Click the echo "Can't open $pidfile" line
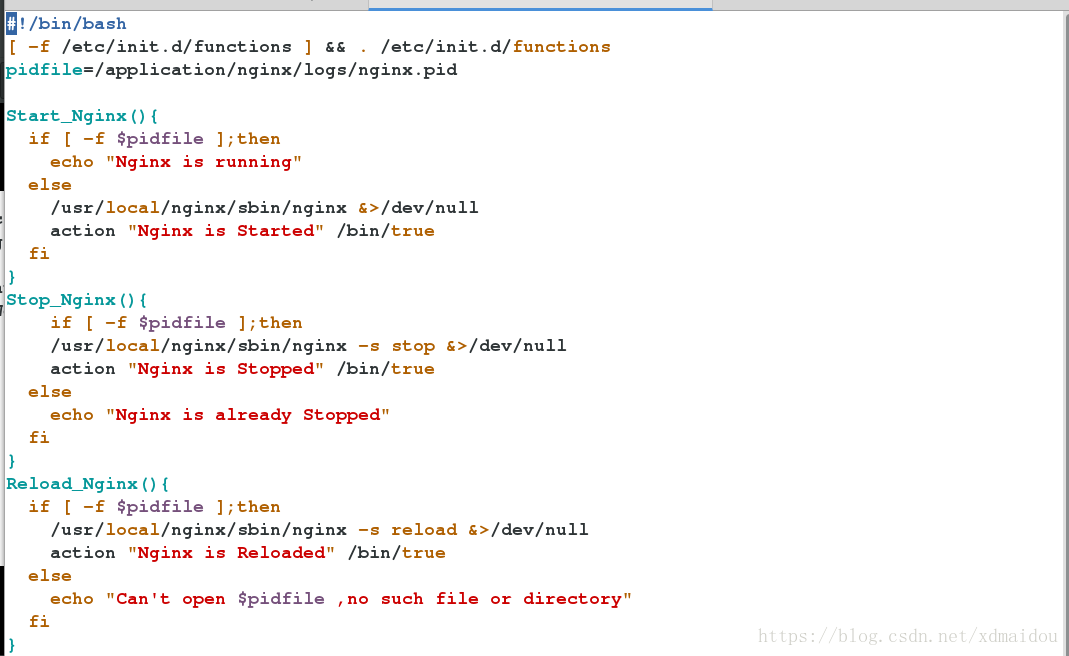This screenshot has height=656, width=1069. [341, 599]
